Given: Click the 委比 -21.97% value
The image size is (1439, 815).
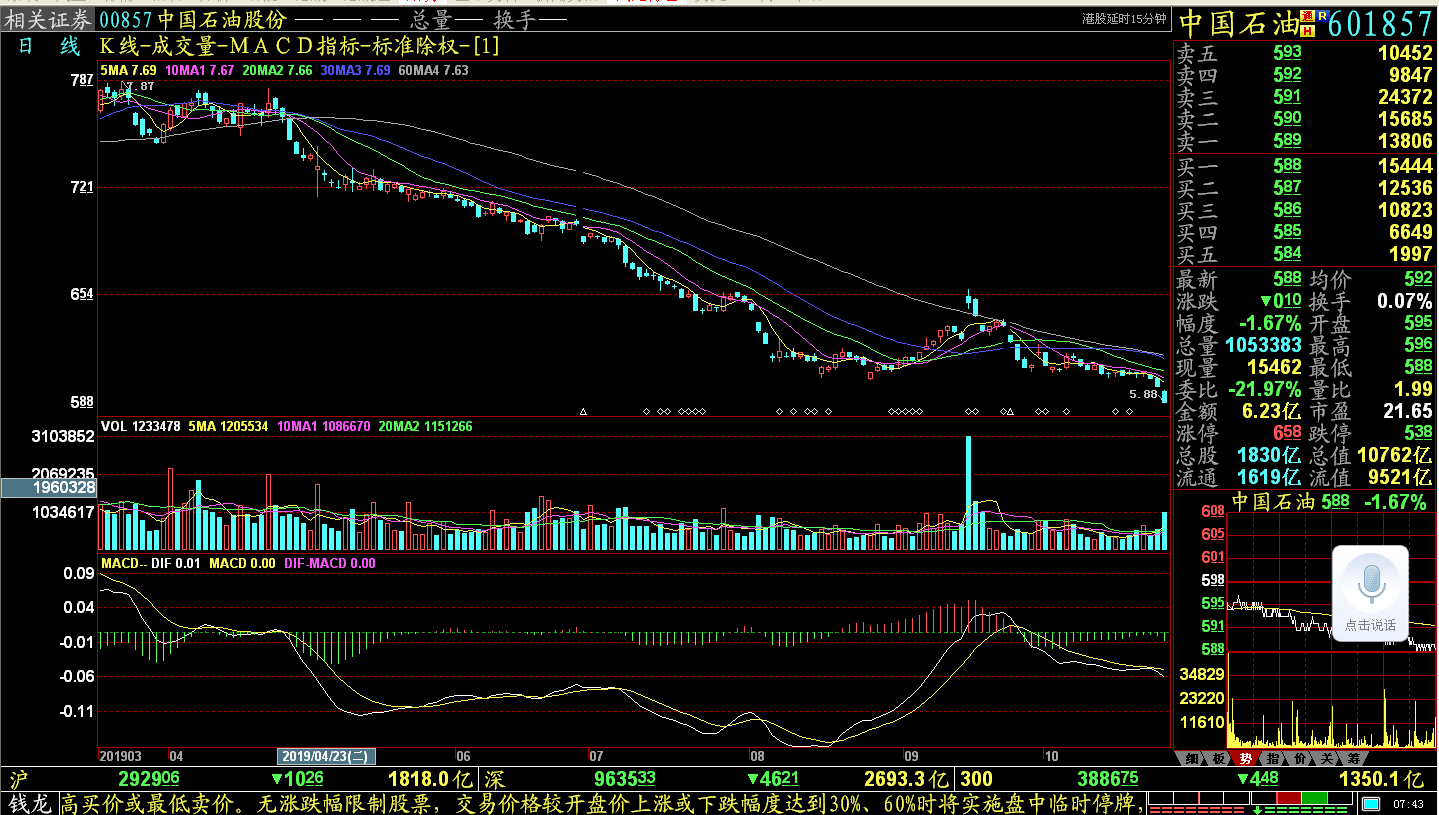Looking at the screenshot, I should coord(1266,389).
